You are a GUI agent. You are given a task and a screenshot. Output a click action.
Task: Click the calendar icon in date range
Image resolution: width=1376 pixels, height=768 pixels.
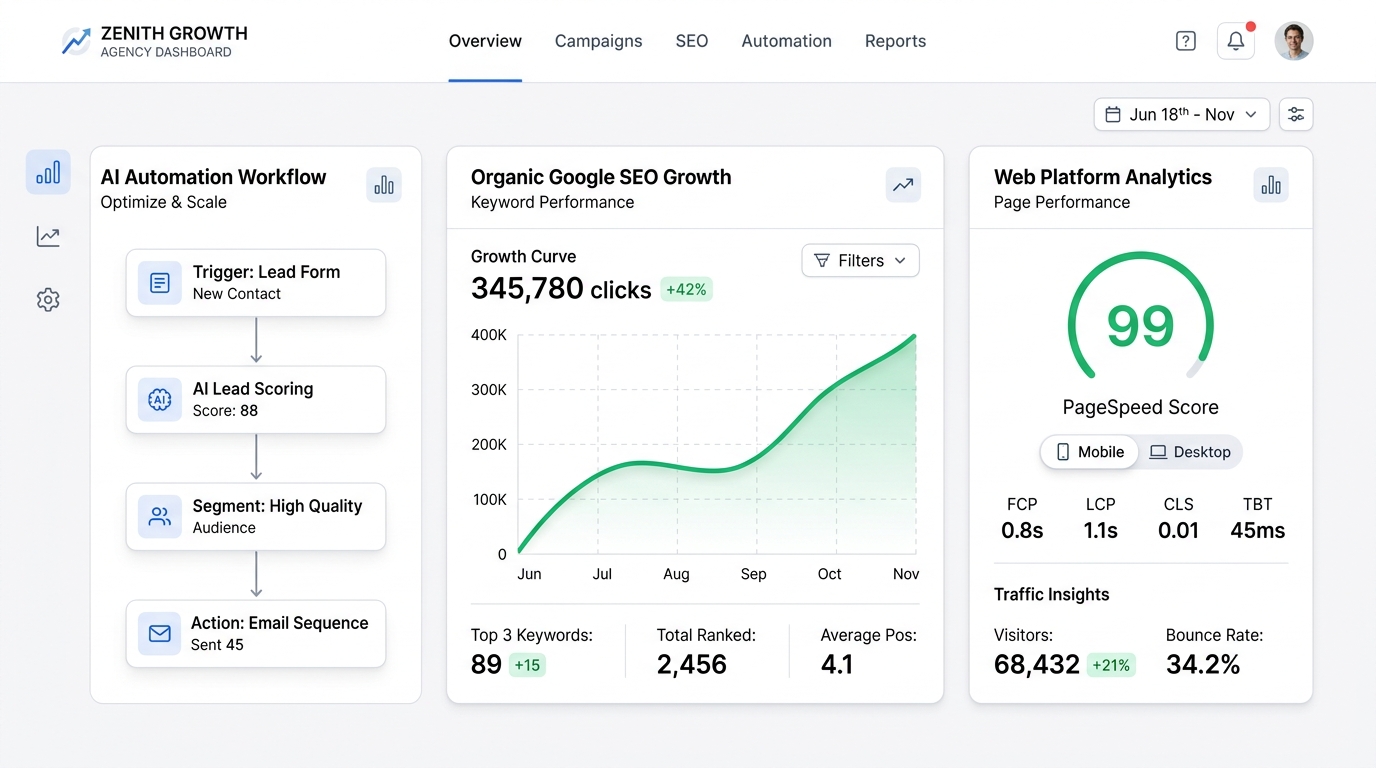coord(1112,115)
